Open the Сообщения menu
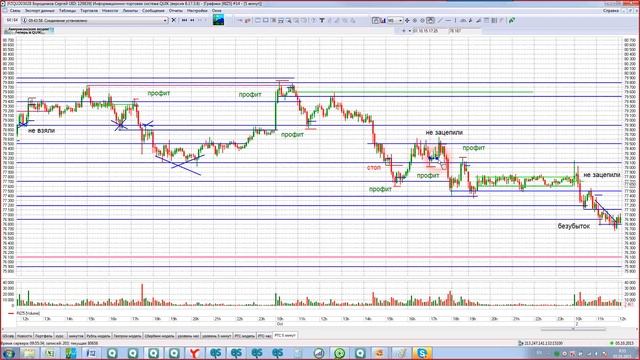 (x=153, y=11)
